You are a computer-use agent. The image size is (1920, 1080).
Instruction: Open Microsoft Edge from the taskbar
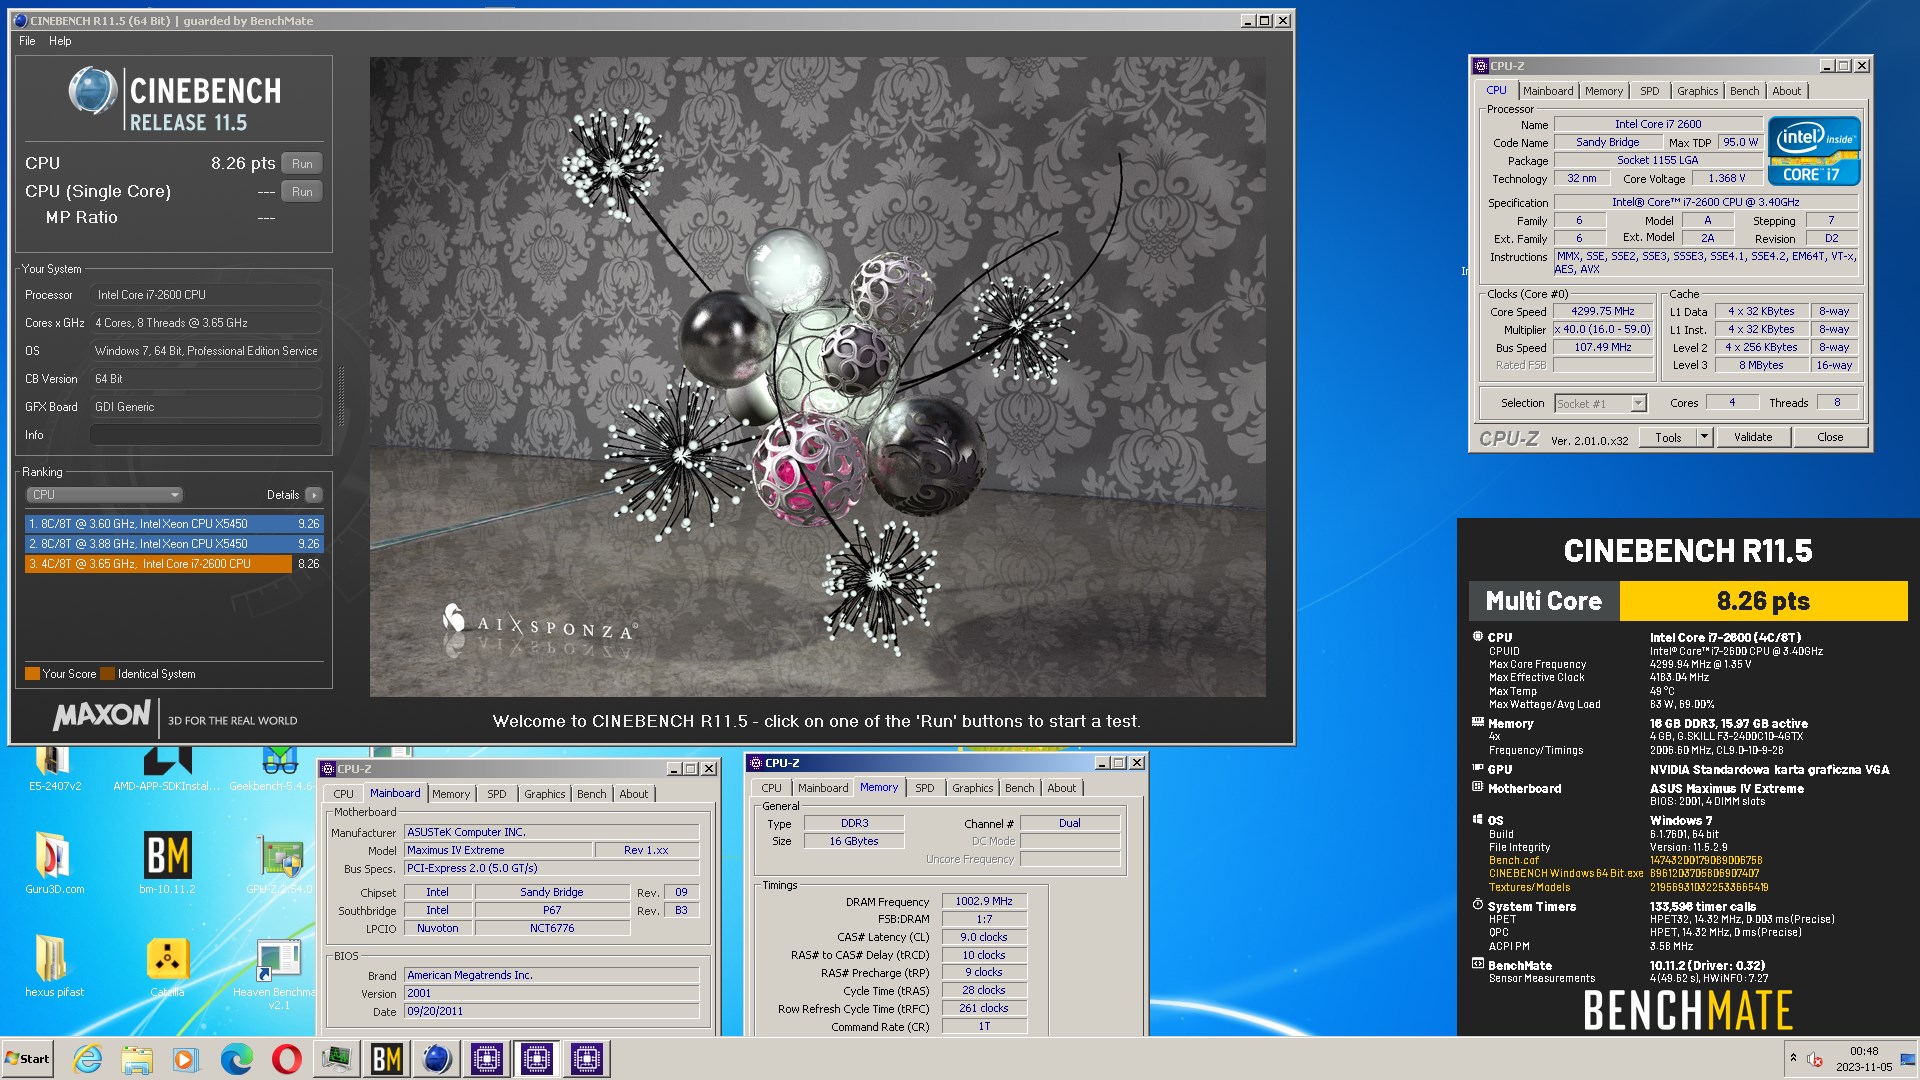coord(237,1059)
